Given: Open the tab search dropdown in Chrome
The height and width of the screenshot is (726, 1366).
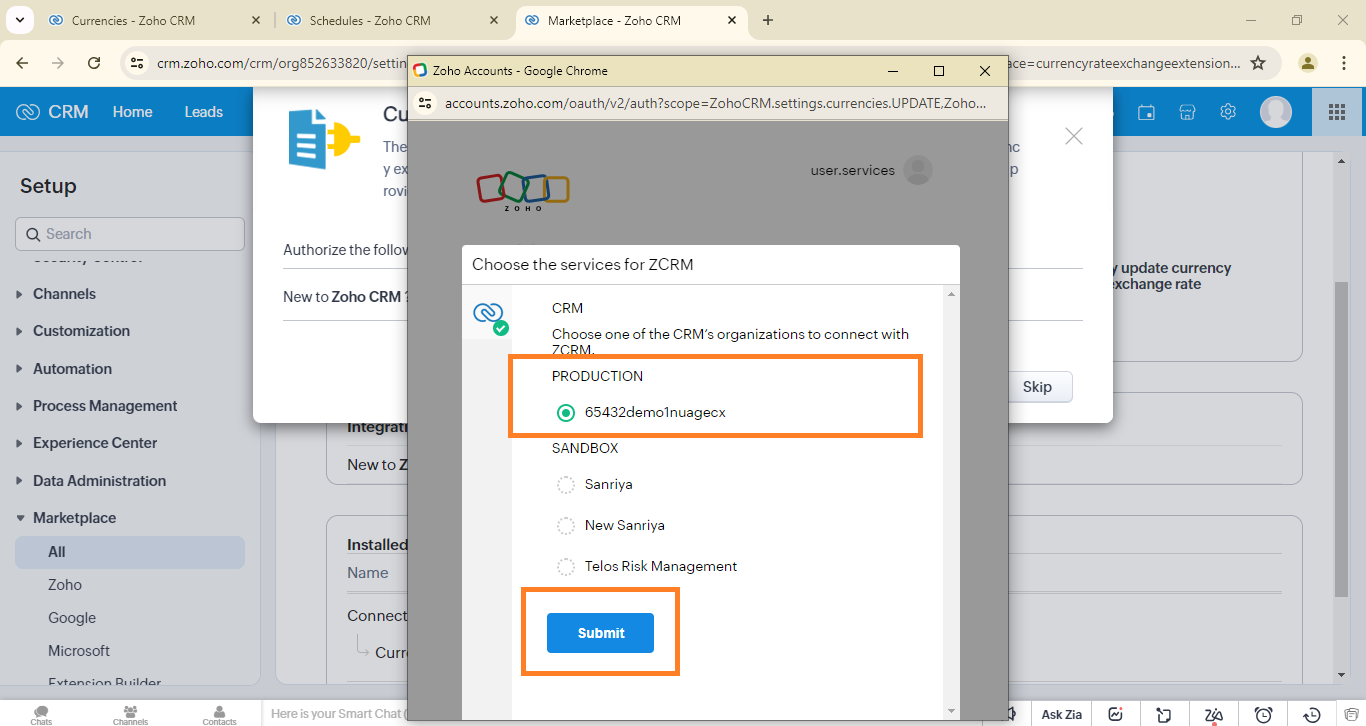Looking at the screenshot, I should pyautogui.click(x=18, y=20).
